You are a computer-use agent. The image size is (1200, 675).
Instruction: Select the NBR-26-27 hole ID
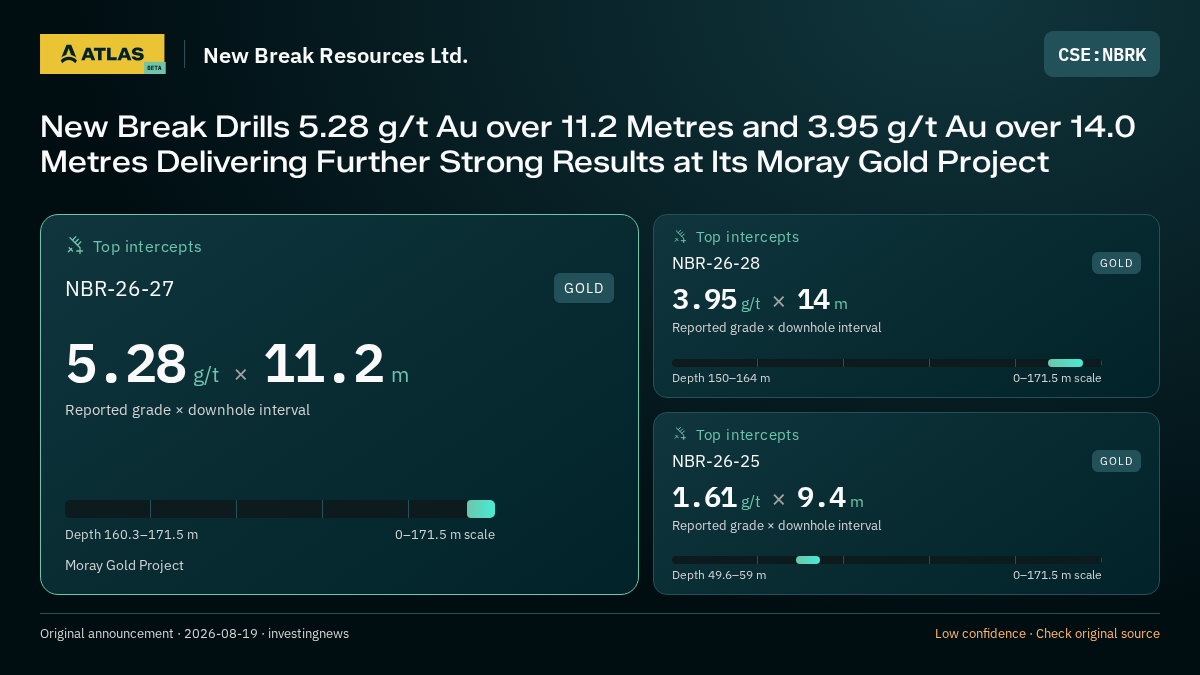click(120, 289)
